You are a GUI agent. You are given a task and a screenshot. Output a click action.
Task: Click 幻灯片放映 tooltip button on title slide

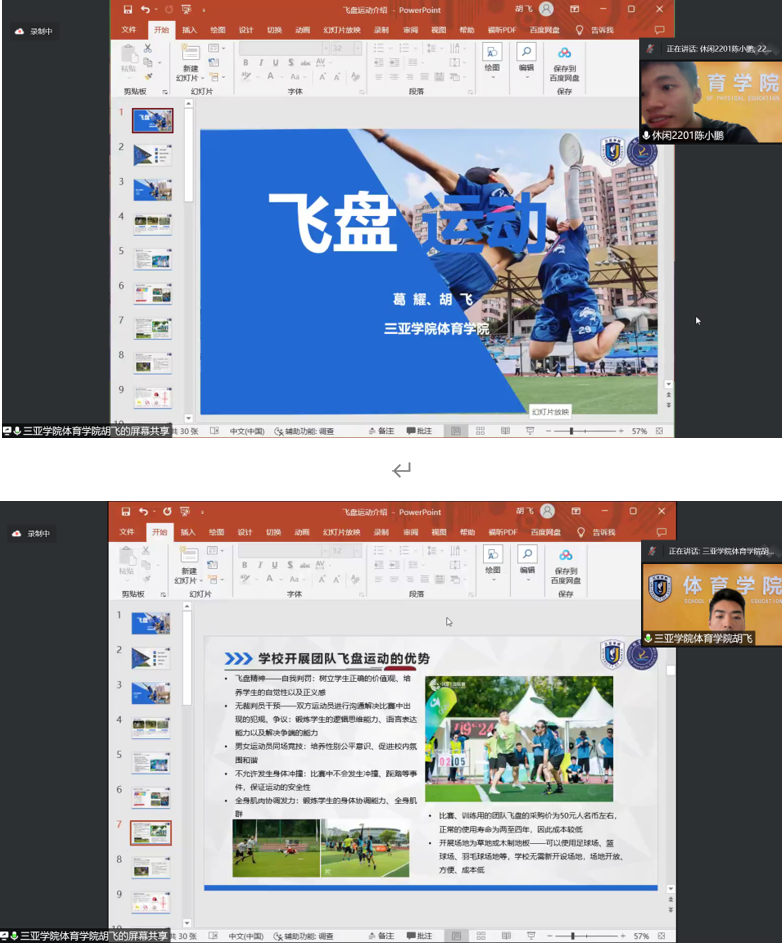(550, 412)
